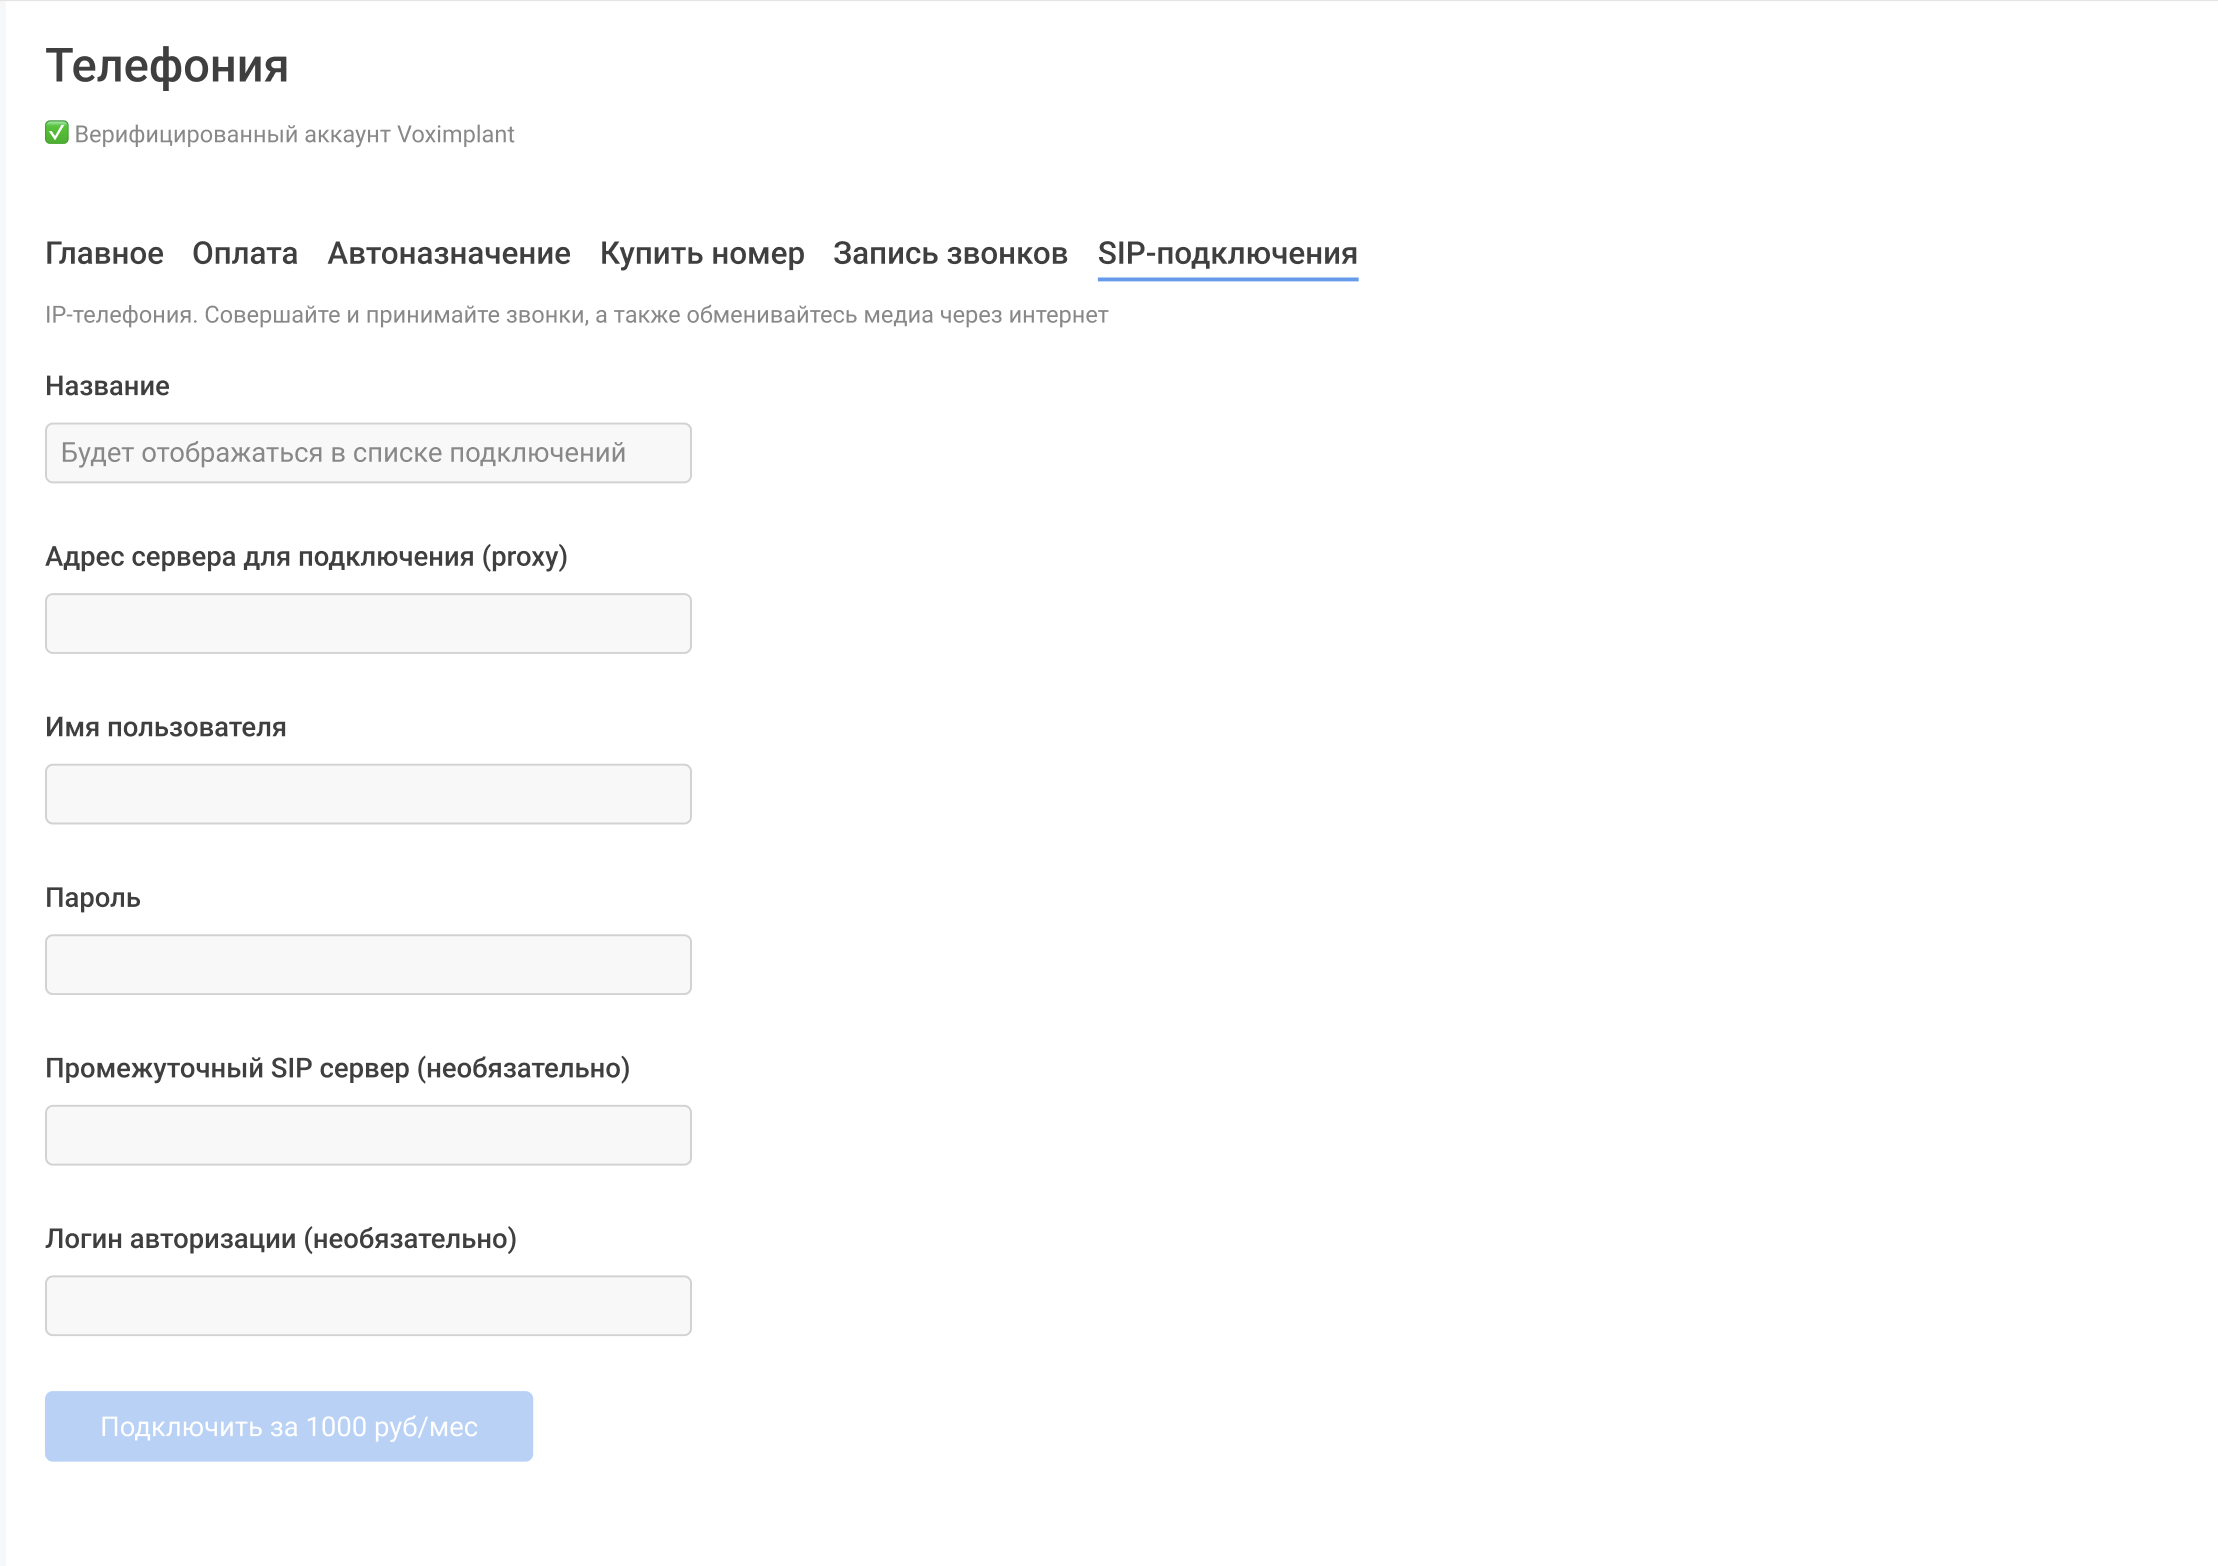The height and width of the screenshot is (1566, 2218).
Task: Switch to the Оплата tab
Action: pos(245,254)
